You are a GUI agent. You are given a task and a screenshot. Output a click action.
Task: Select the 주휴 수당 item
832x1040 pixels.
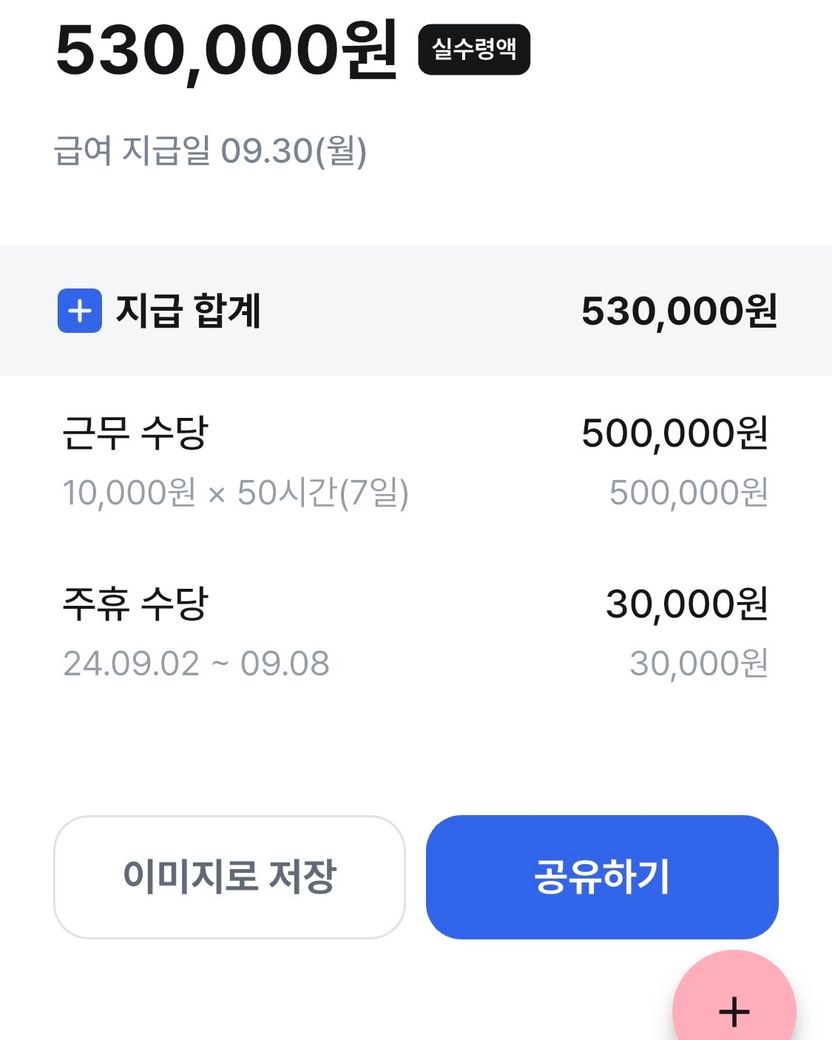tap(415, 632)
